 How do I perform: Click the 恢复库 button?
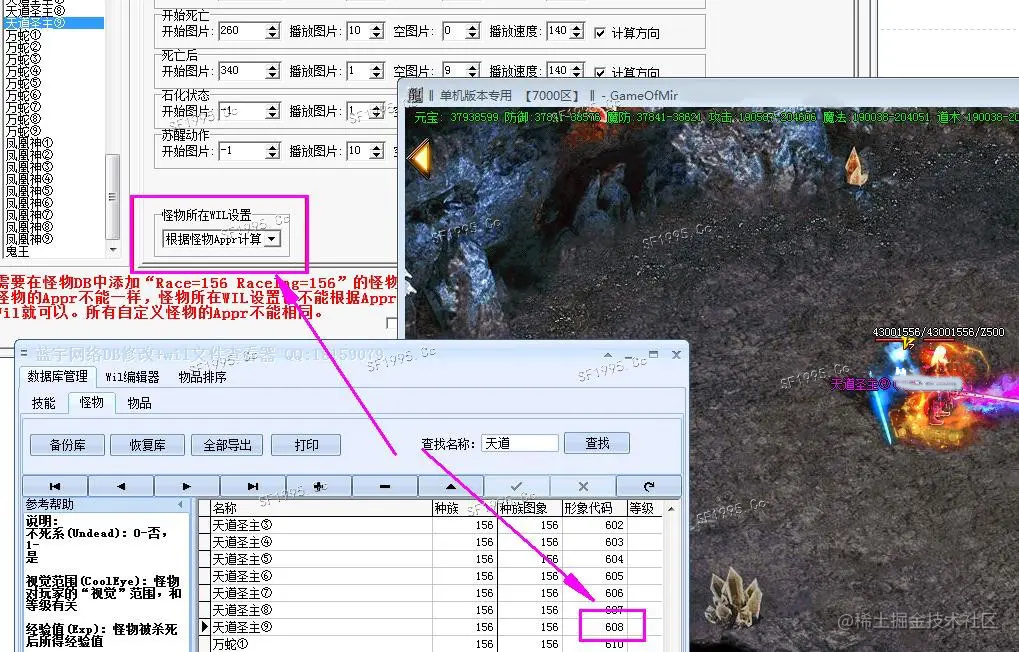click(x=148, y=445)
